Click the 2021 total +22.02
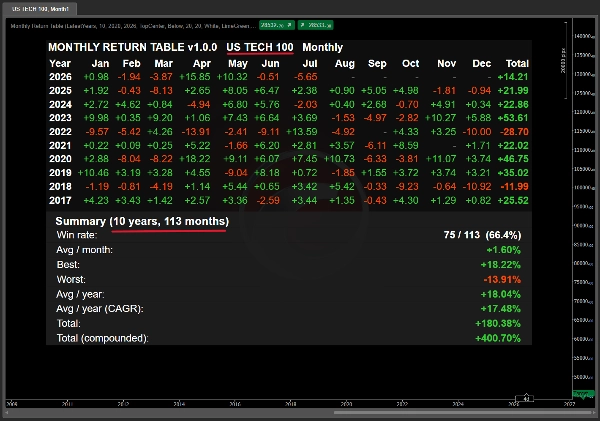600x421 pixels. coord(513,145)
